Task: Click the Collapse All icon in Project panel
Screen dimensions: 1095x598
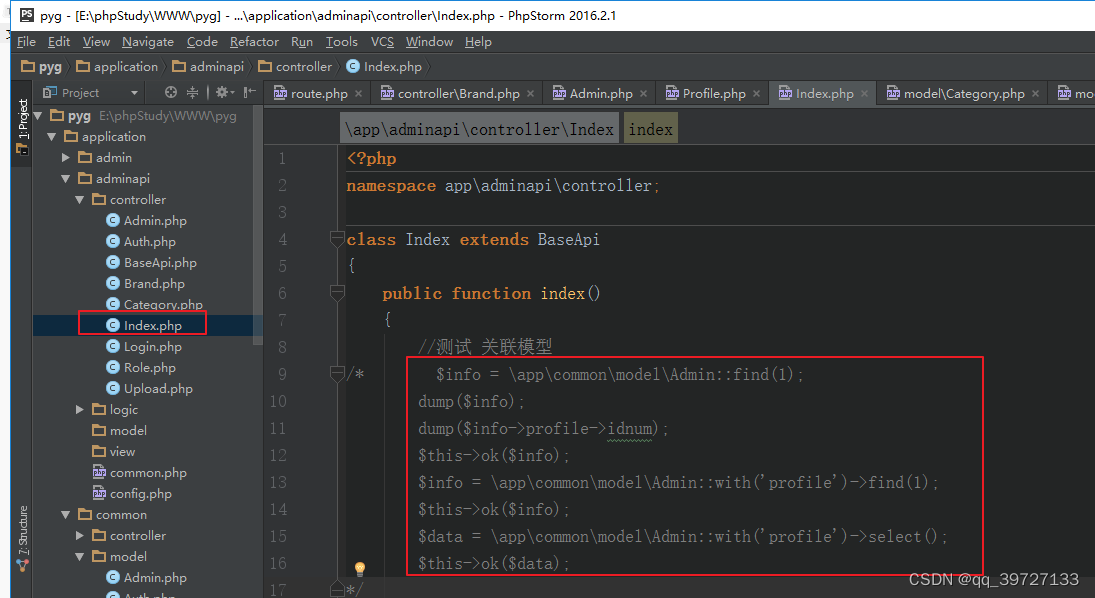Action: (x=193, y=92)
